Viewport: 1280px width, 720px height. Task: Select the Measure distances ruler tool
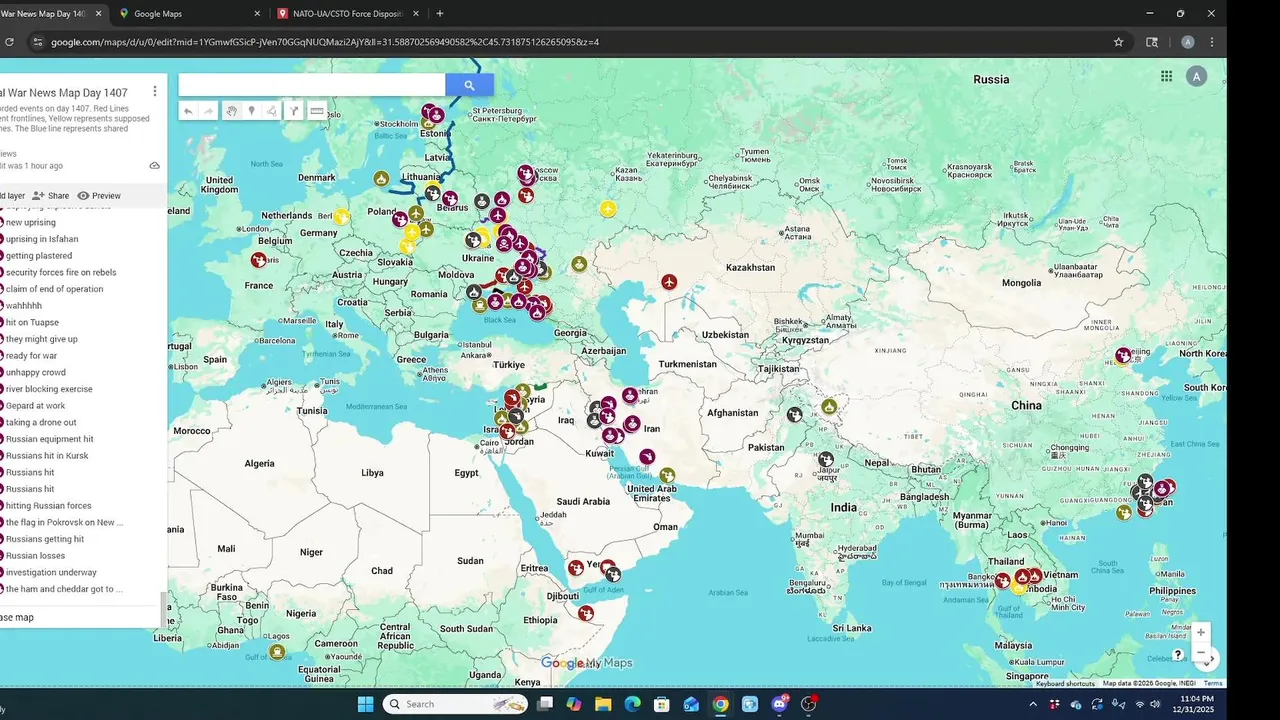click(317, 111)
